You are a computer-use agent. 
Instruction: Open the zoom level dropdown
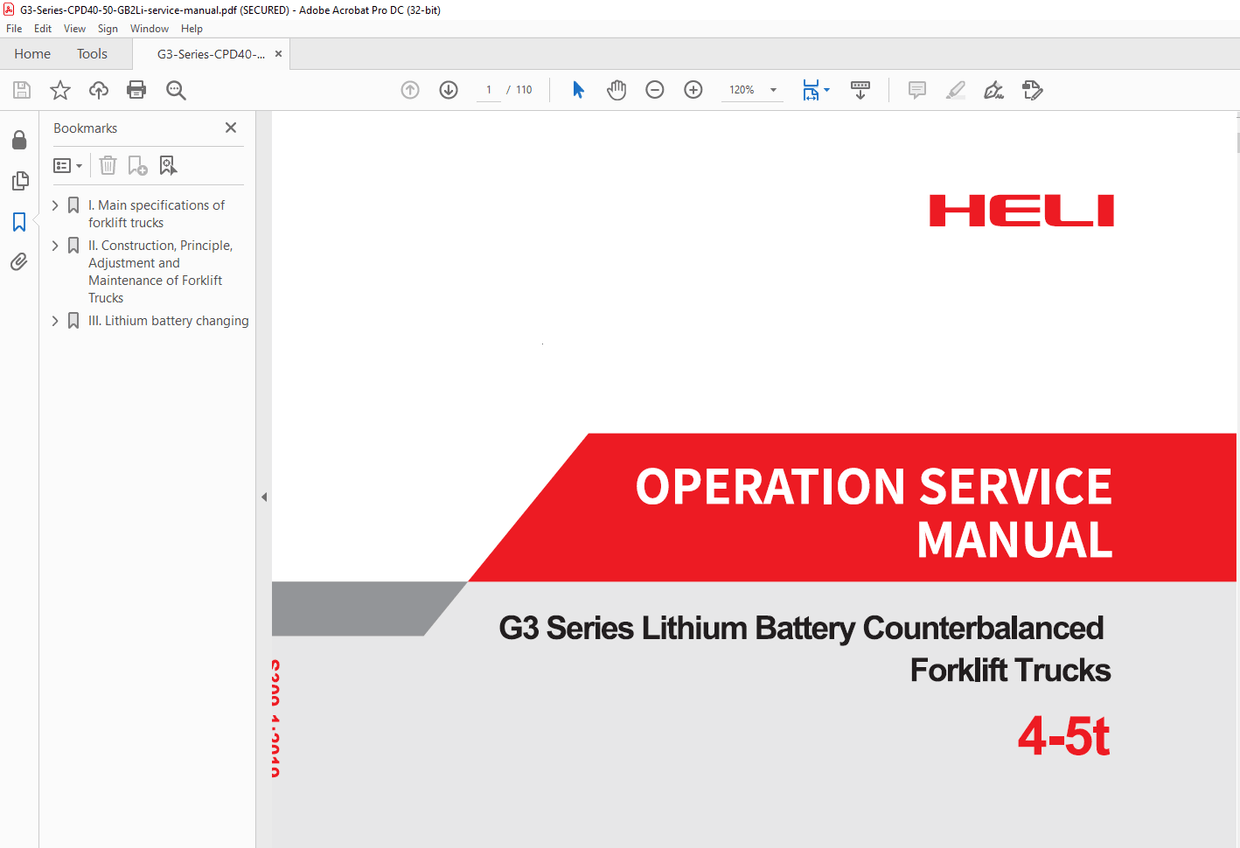tap(772, 89)
